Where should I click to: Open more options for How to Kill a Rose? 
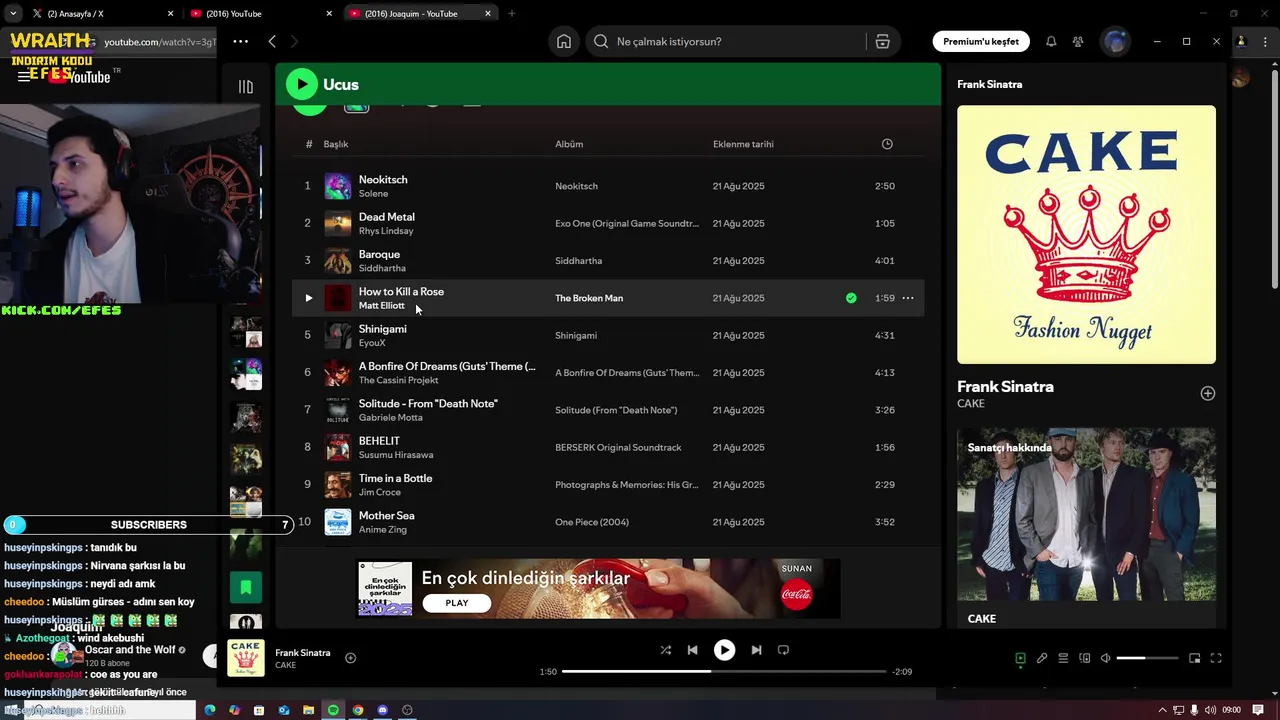908,298
